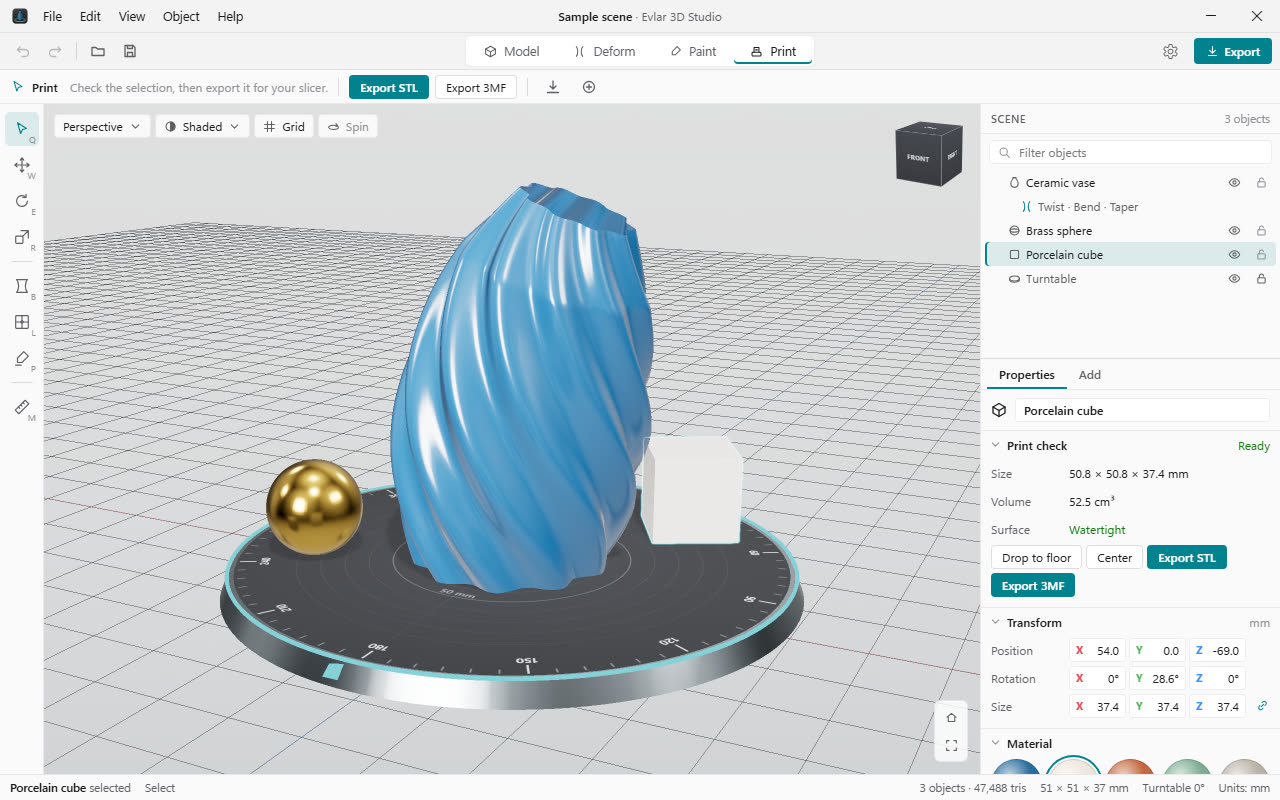Screen dimensions: 1280x800
Task: Reset view with the home icon
Action: (x=951, y=717)
